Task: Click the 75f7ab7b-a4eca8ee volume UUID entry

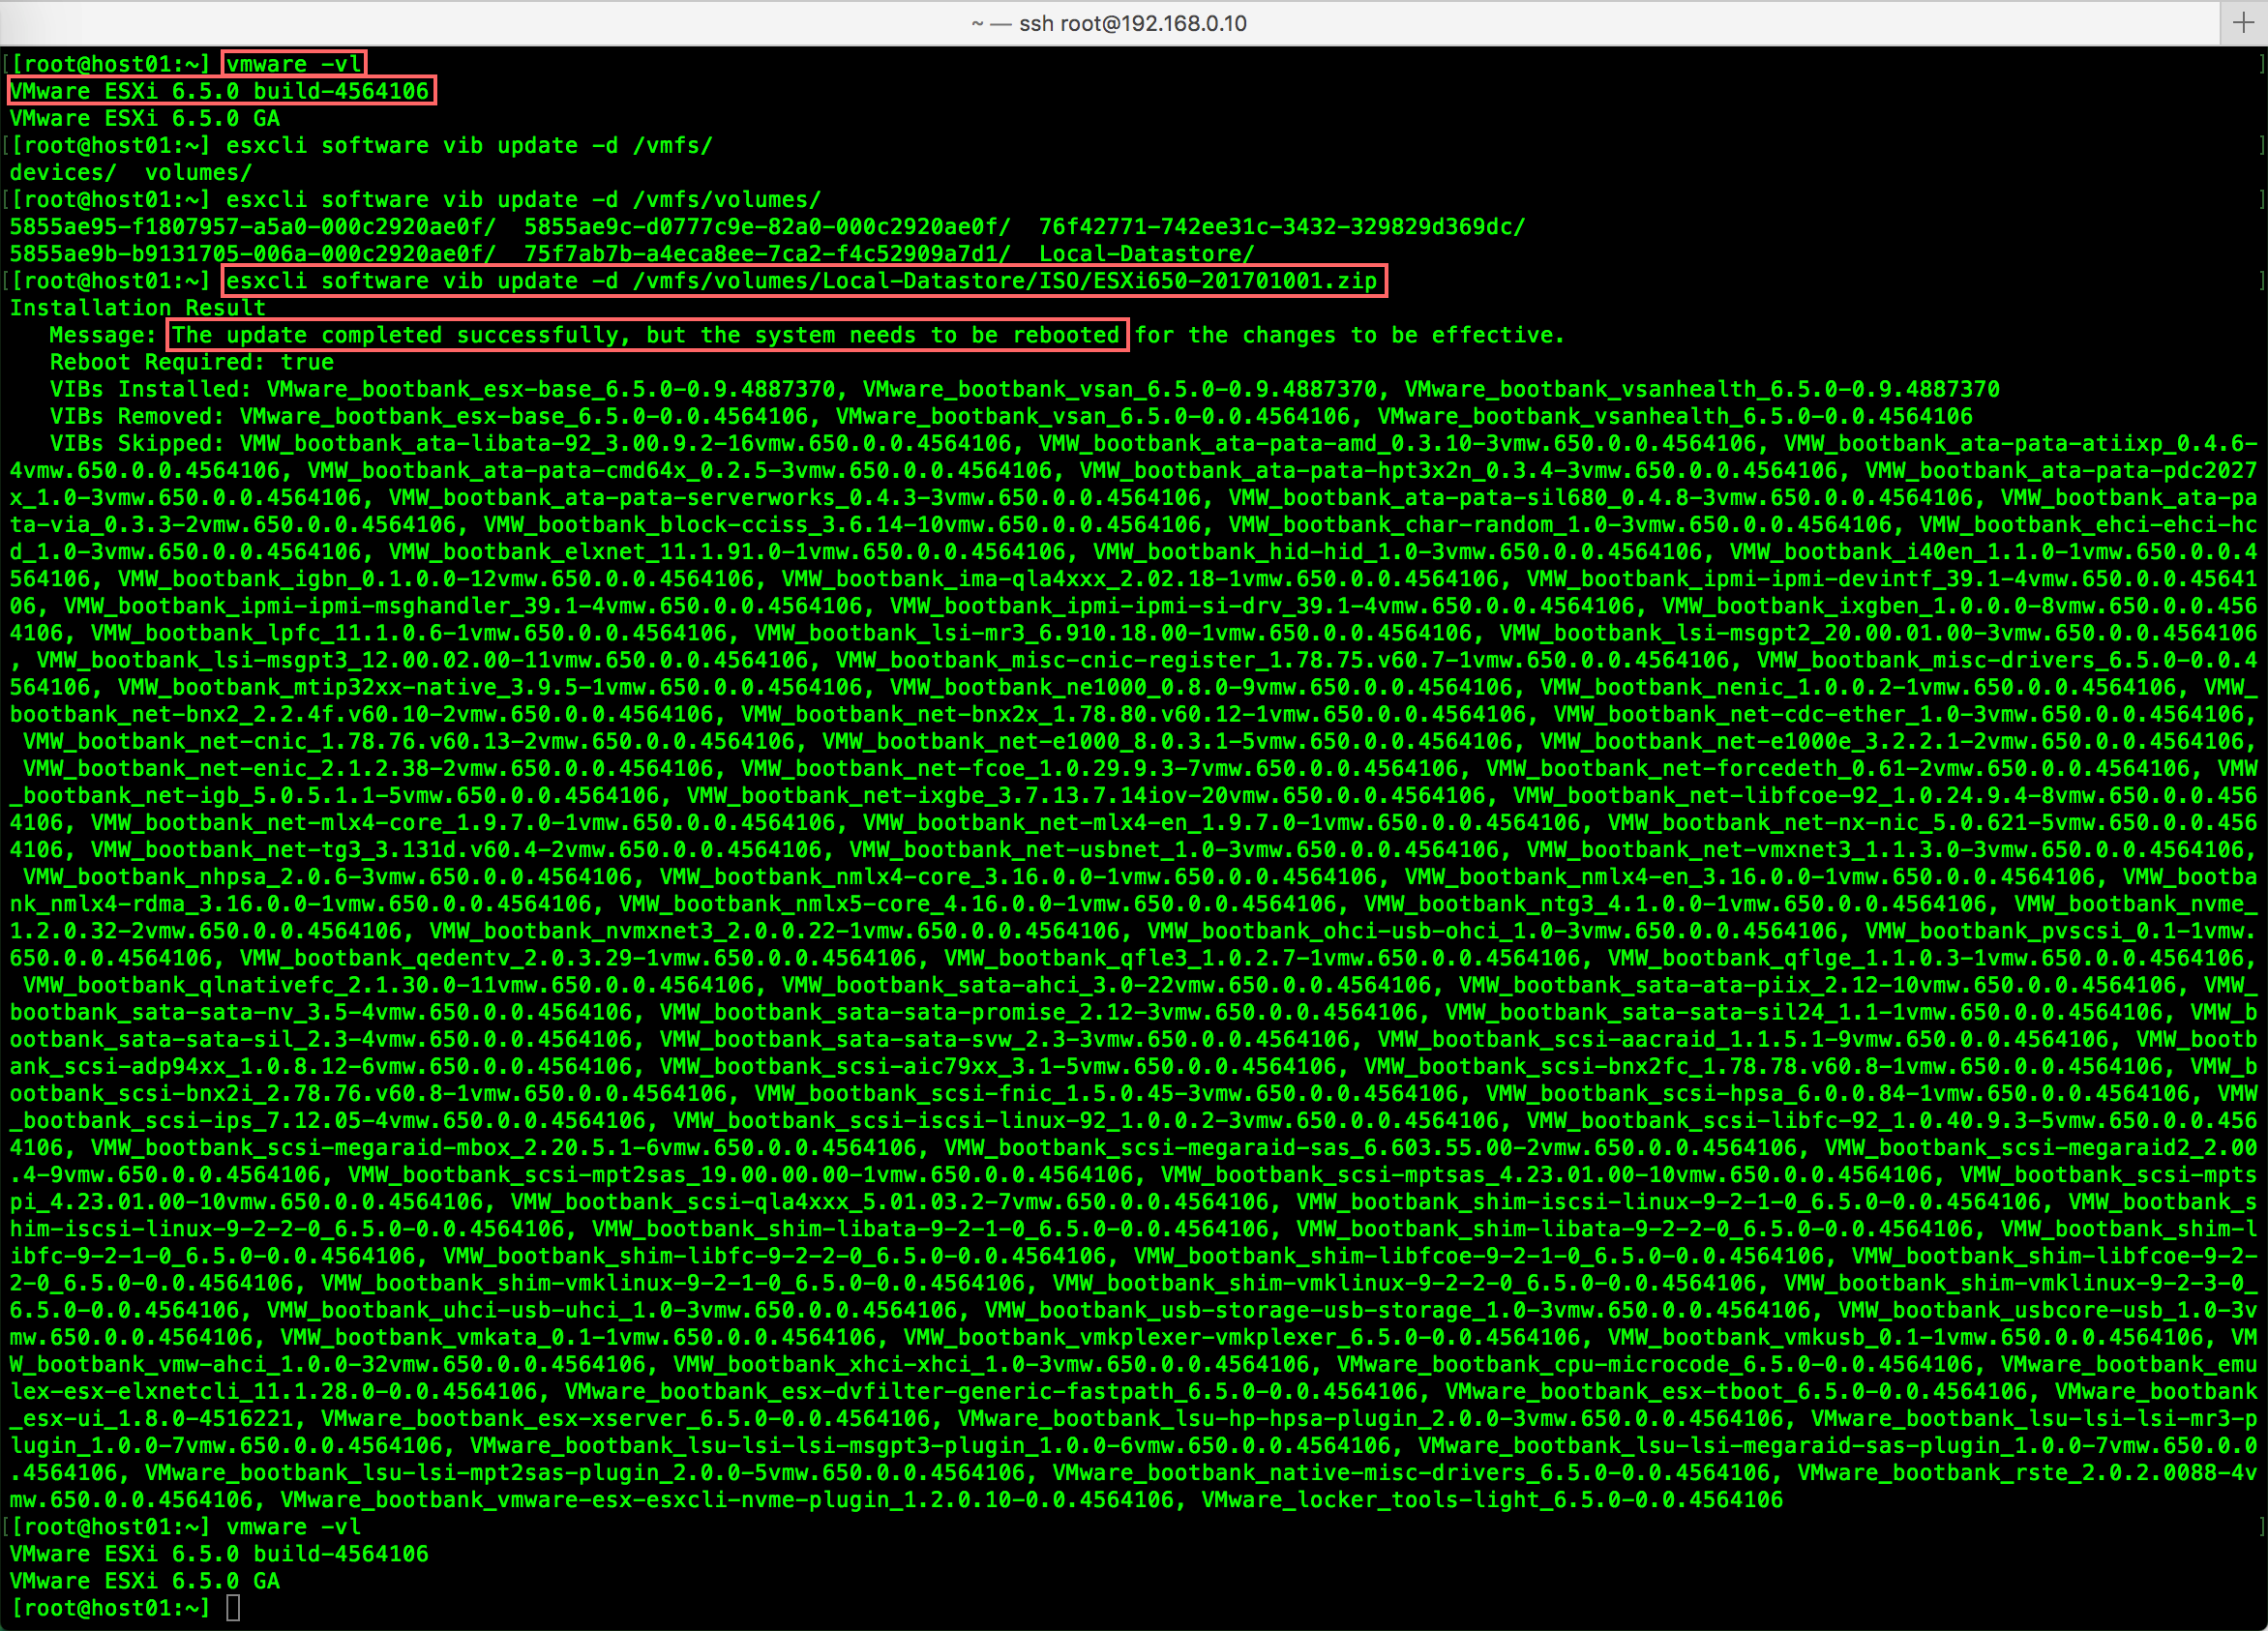Action: tap(767, 254)
